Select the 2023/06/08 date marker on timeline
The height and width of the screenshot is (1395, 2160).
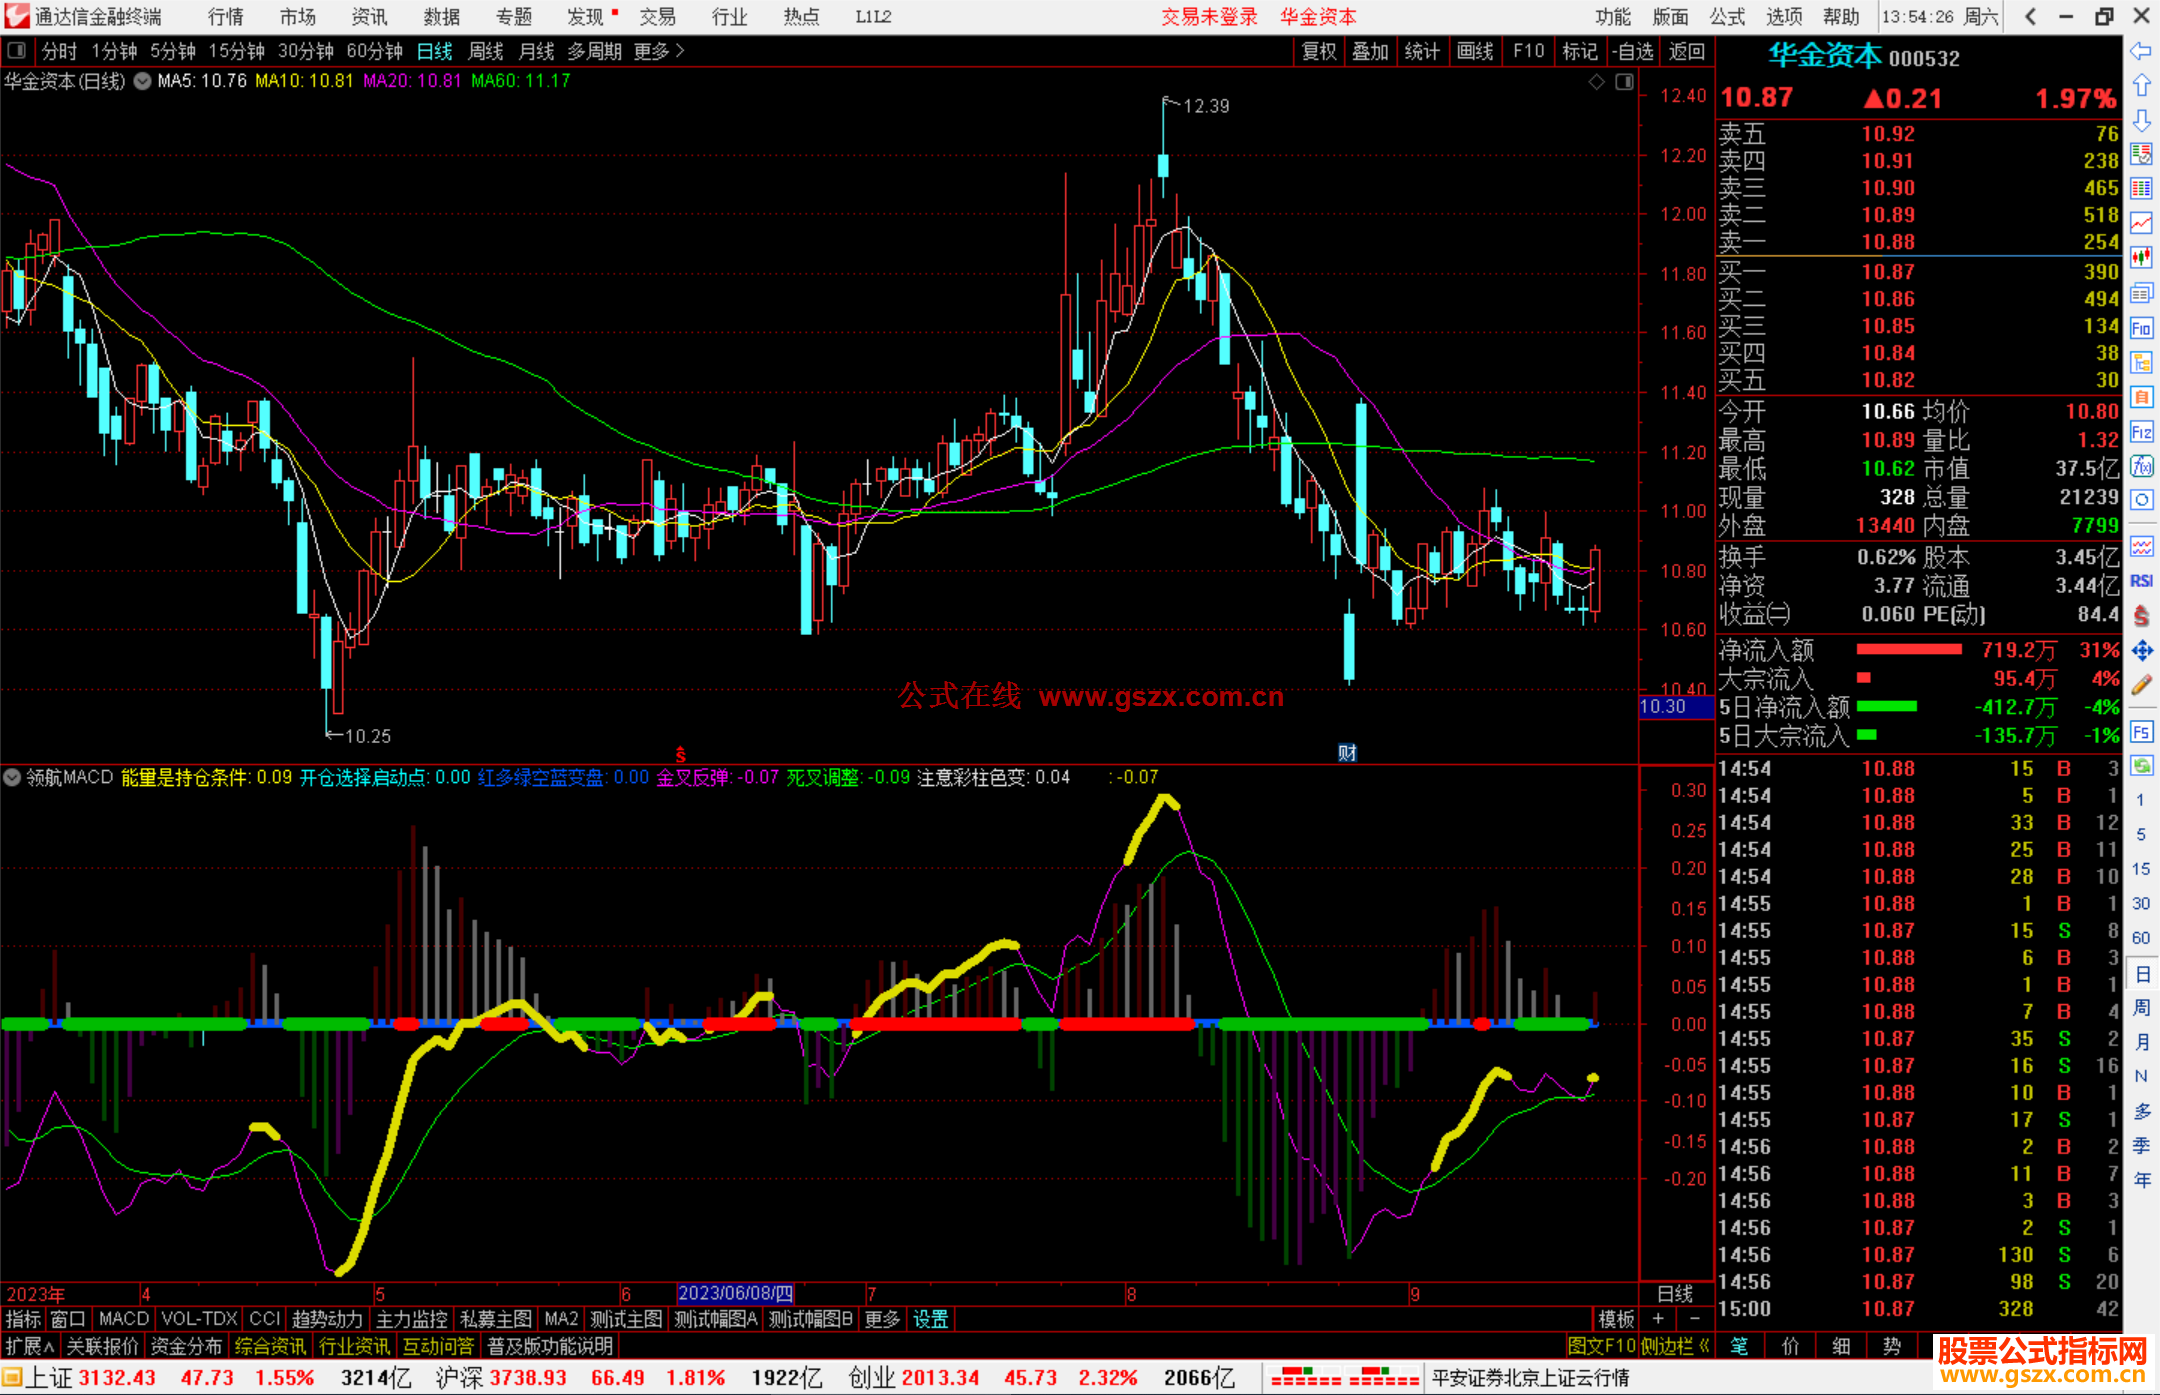[x=735, y=1294]
